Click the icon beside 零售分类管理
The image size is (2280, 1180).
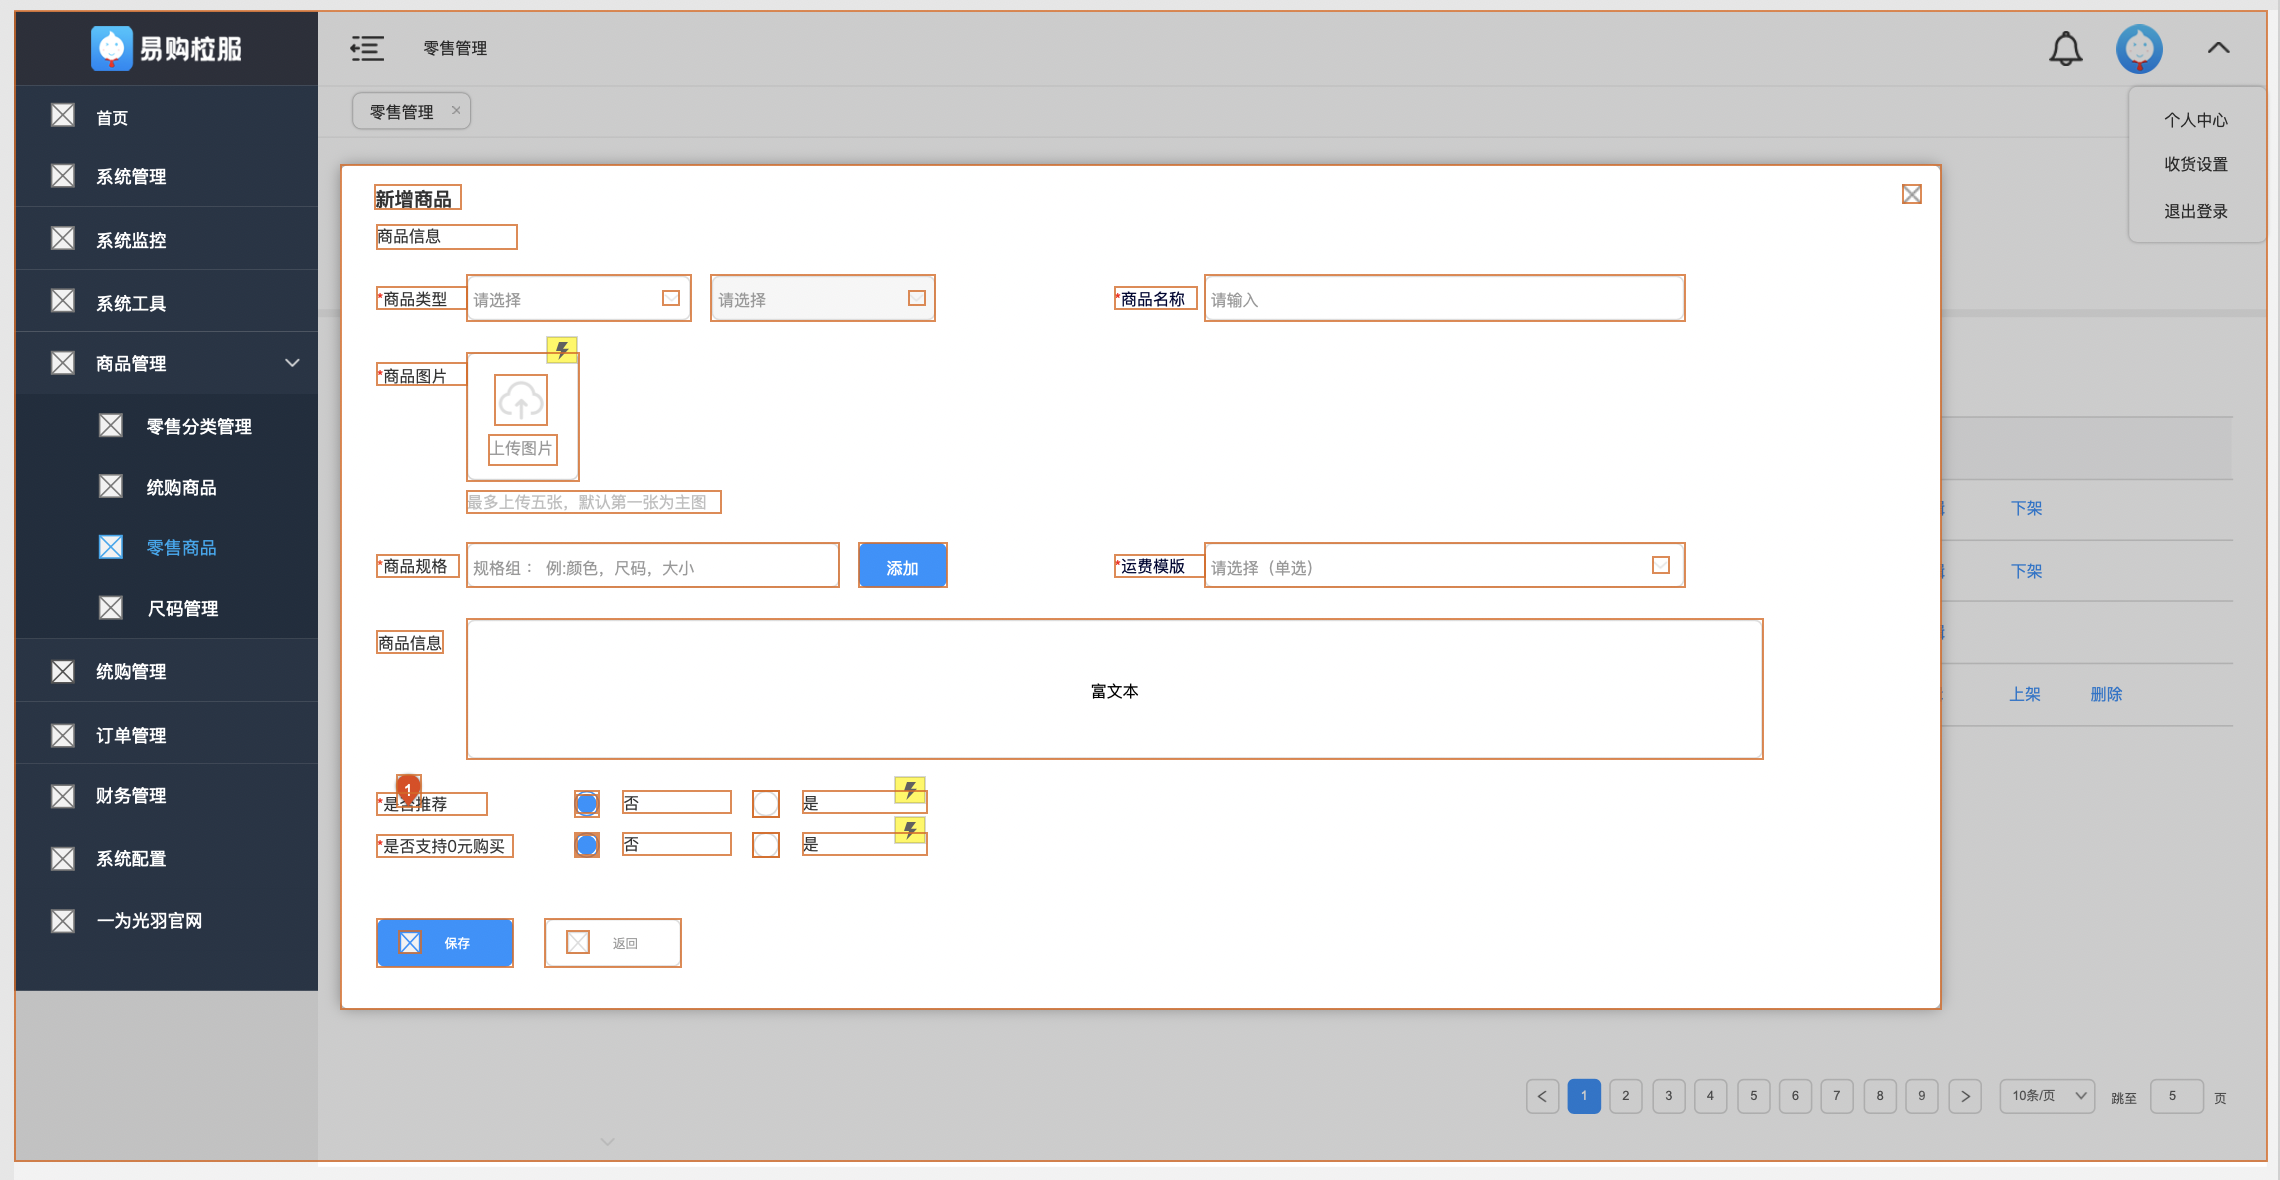coord(111,426)
